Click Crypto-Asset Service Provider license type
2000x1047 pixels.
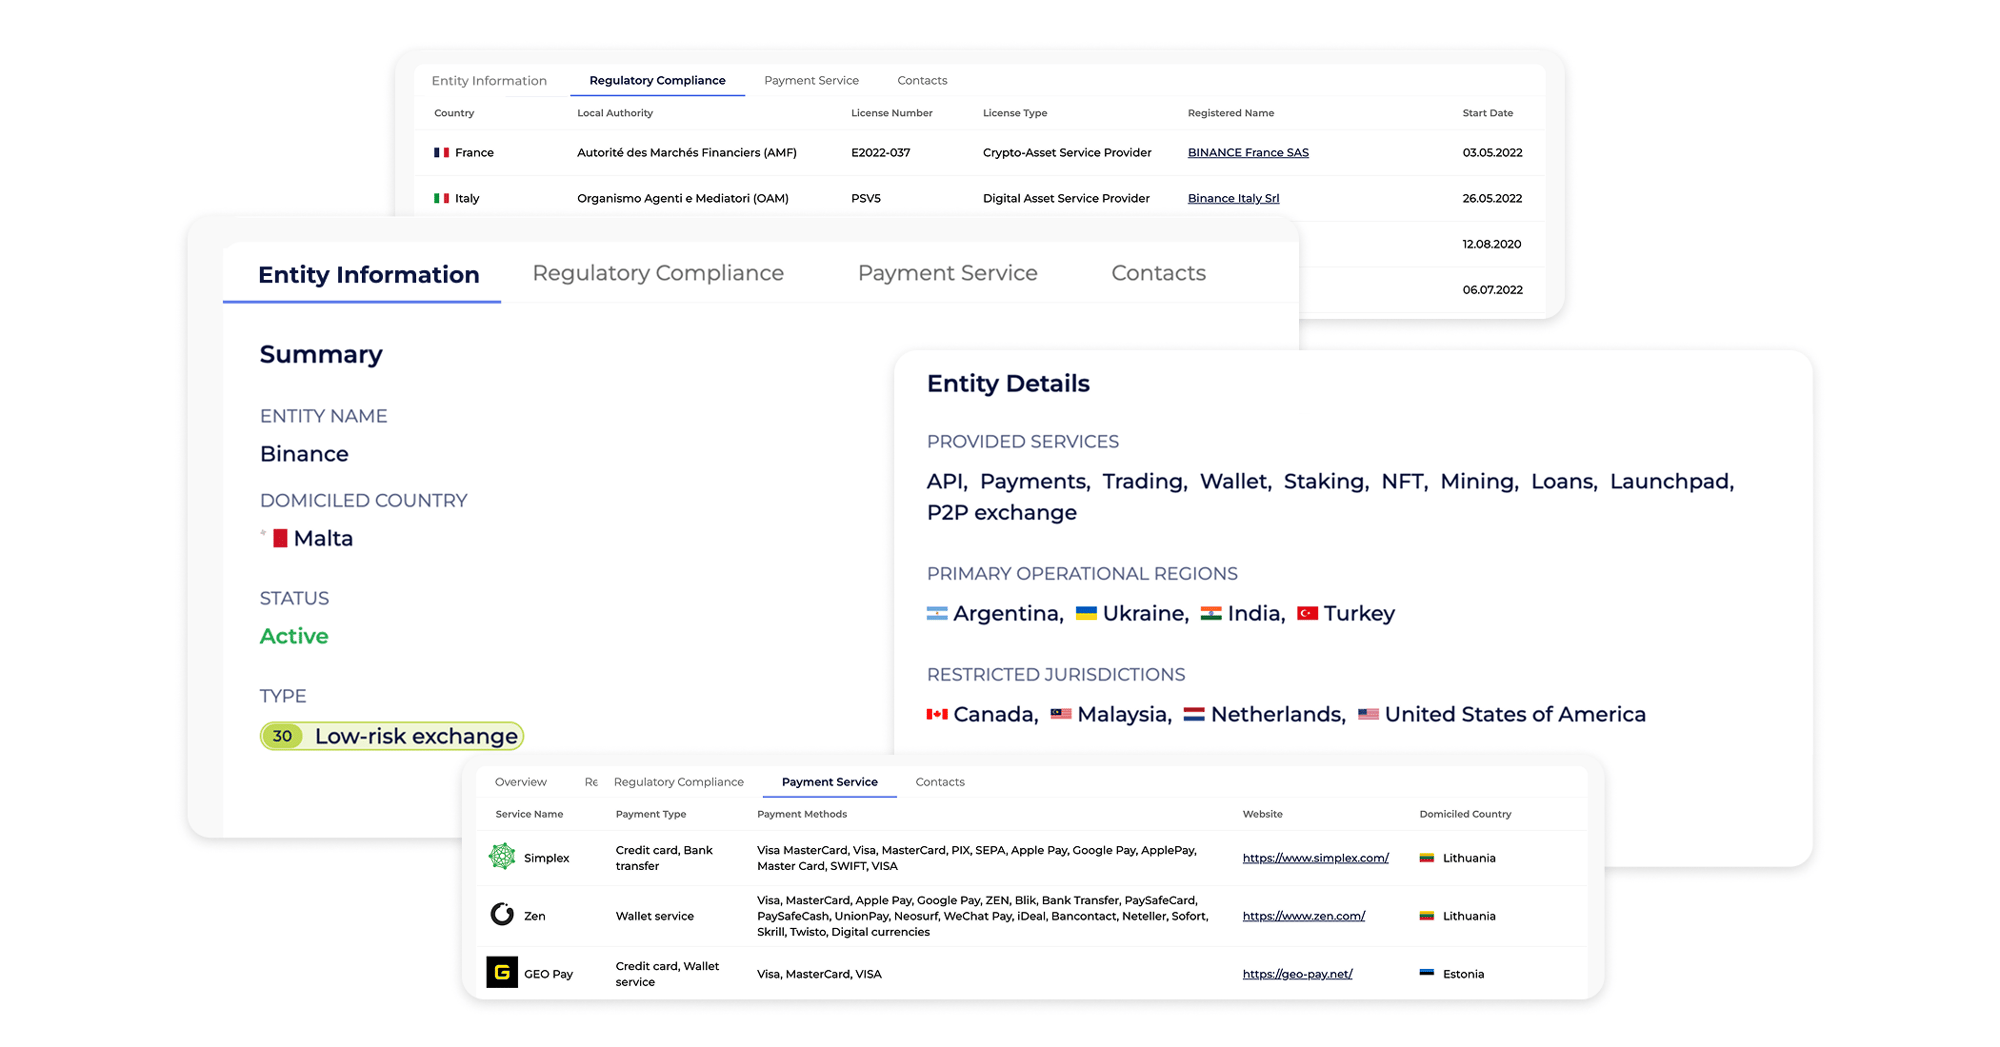[x=1067, y=153]
